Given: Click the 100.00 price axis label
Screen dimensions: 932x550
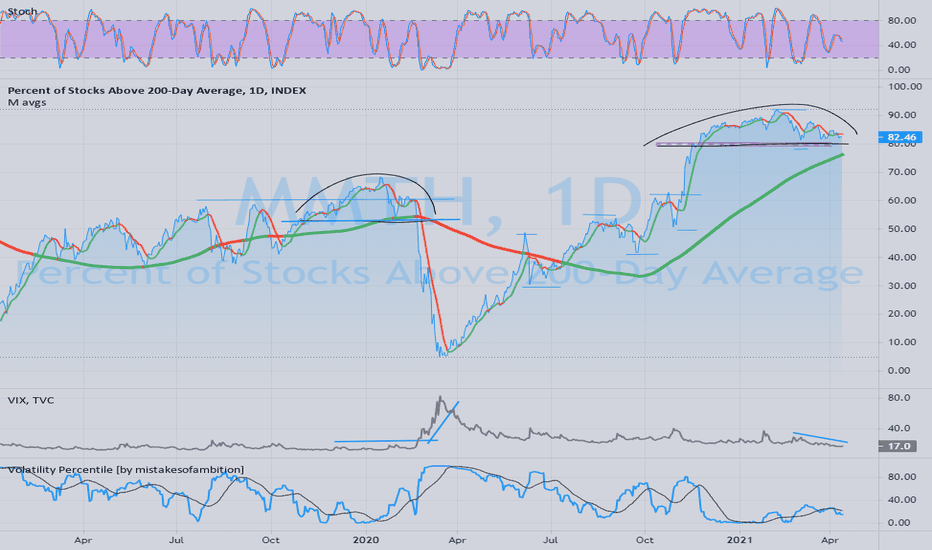Looking at the screenshot, I should [905, 86].
